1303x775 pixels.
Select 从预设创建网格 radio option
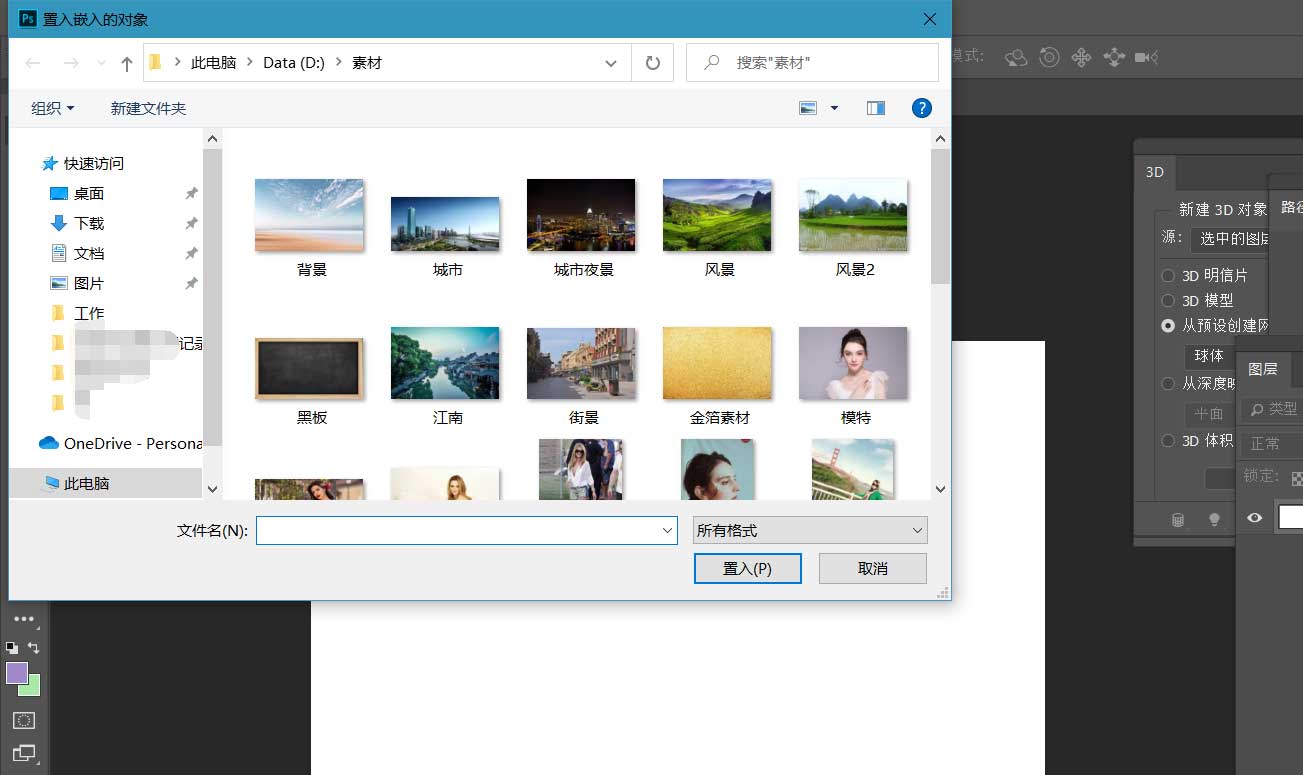click(1167, 325)
